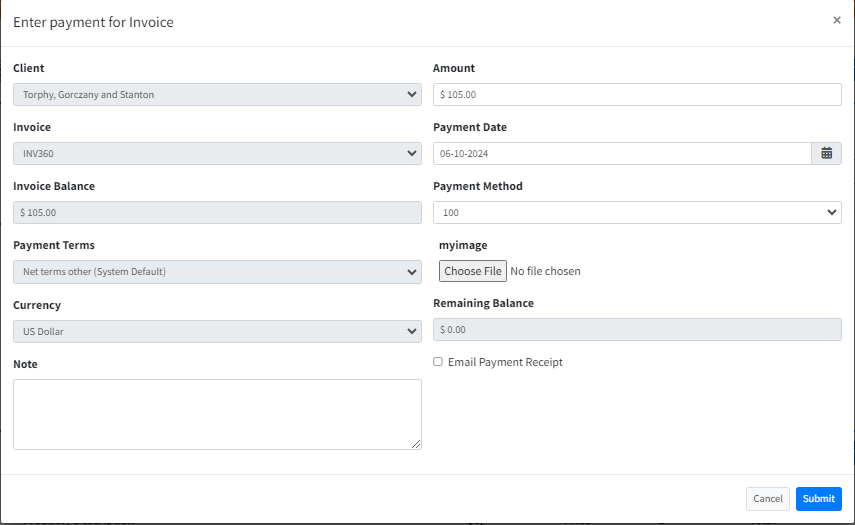The height and width of the screenshot is (525, 855).
Task: Grab the Note textarea resize handle
Action: point(416,444)
